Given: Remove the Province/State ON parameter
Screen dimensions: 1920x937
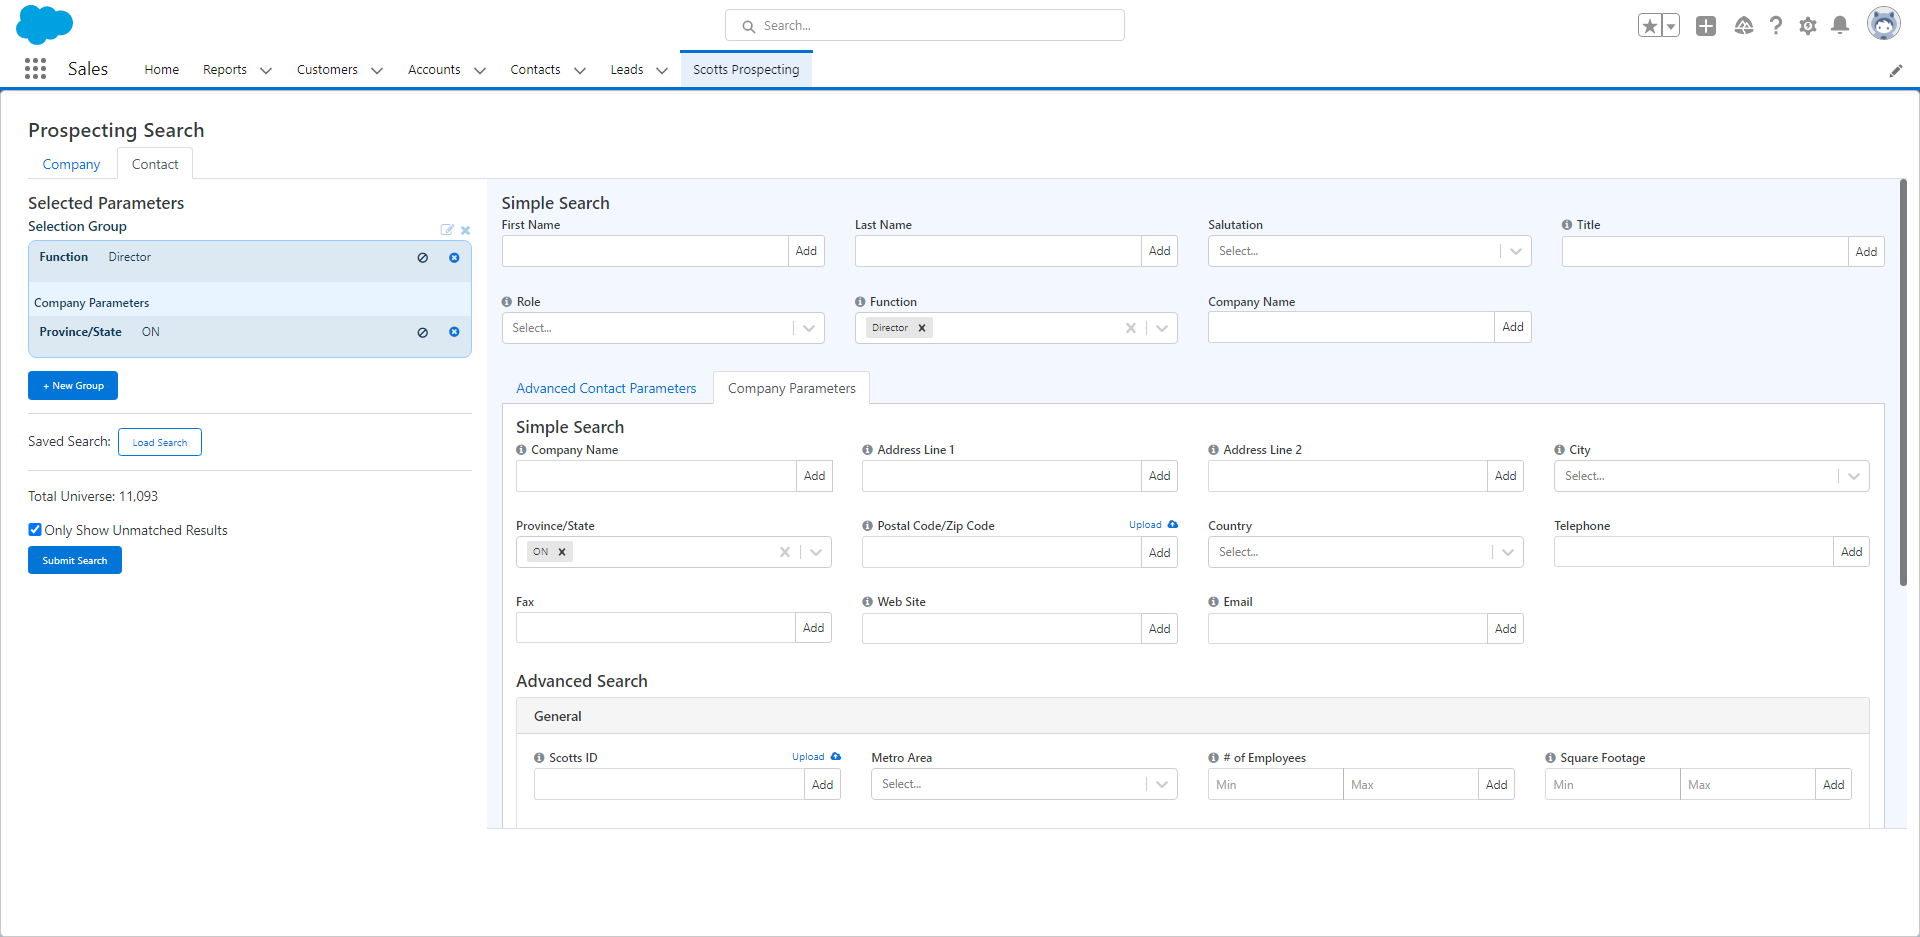Looking at the screenshot, I should tap(454, 332).
